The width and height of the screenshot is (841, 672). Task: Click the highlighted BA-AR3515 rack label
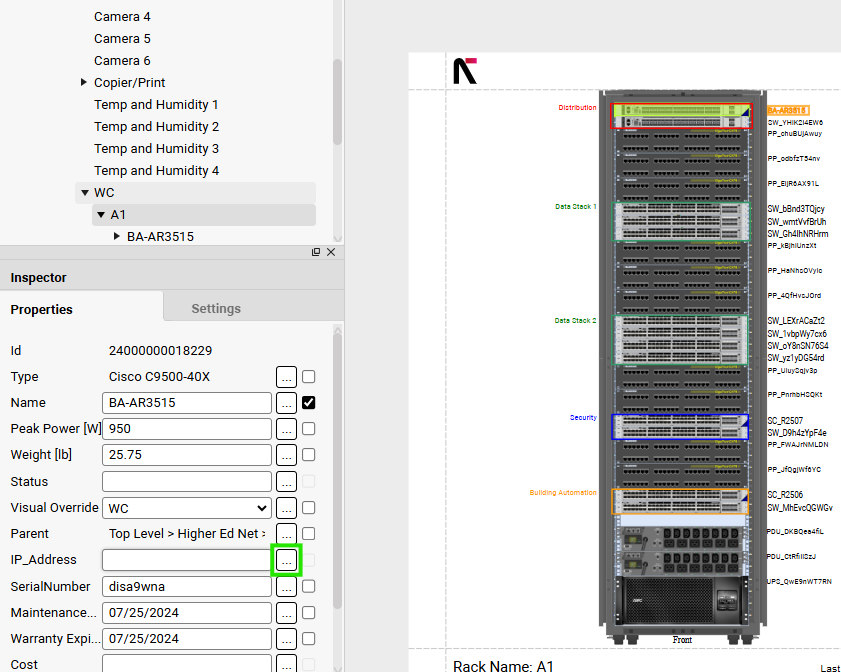[x=788, y=110]
